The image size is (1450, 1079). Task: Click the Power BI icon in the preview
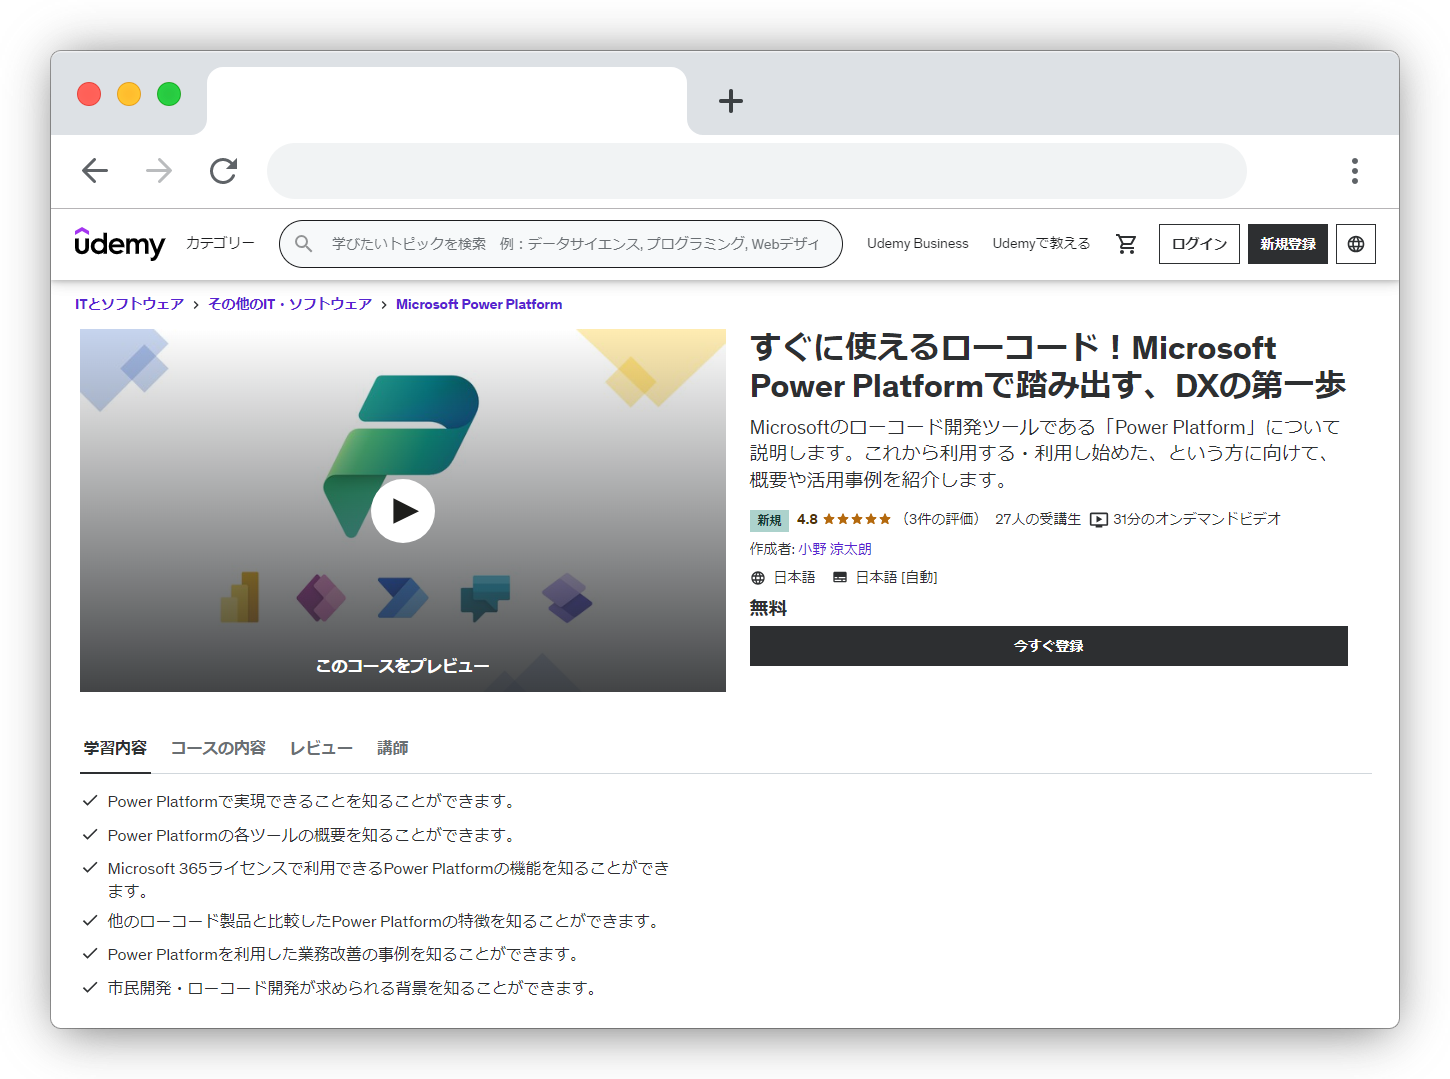click(x=240, y=598)
